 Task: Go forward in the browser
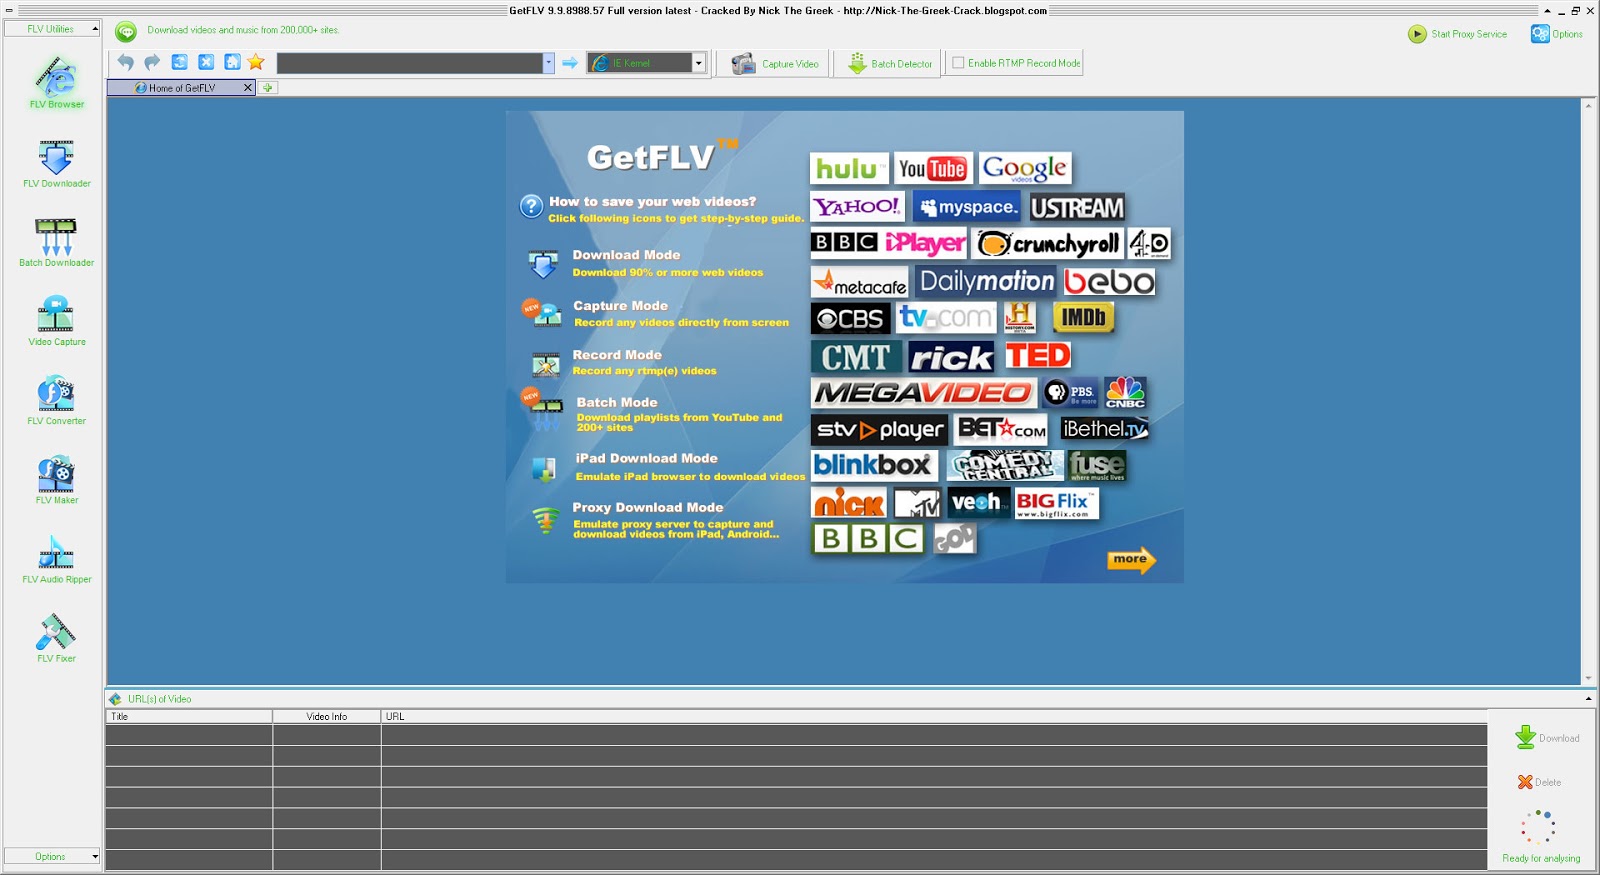tap(152, 62)
